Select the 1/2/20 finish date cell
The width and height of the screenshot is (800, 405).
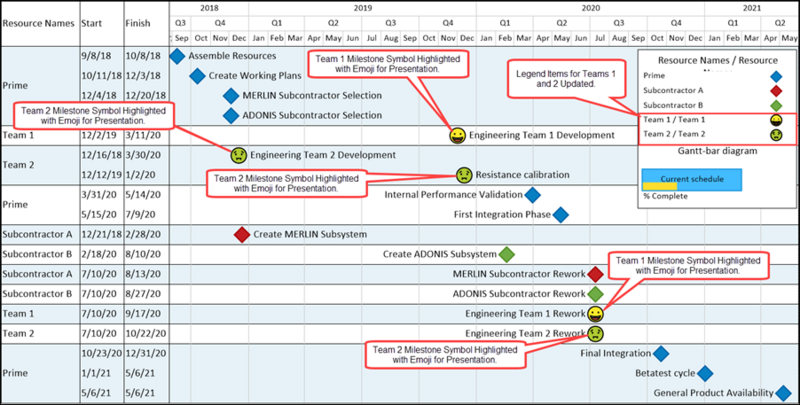click(x=140, y=175)
